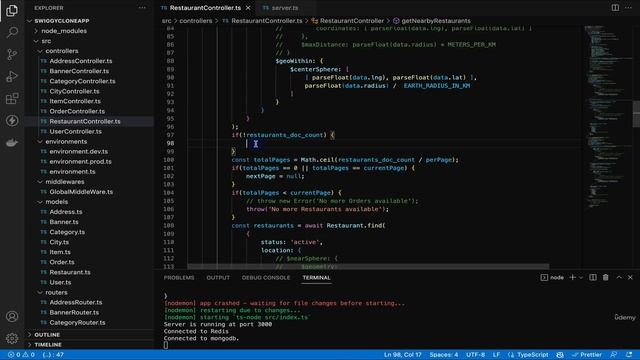Click the horizontal editor scrollbar
The image size is (640, 360).
pos(368,267)
